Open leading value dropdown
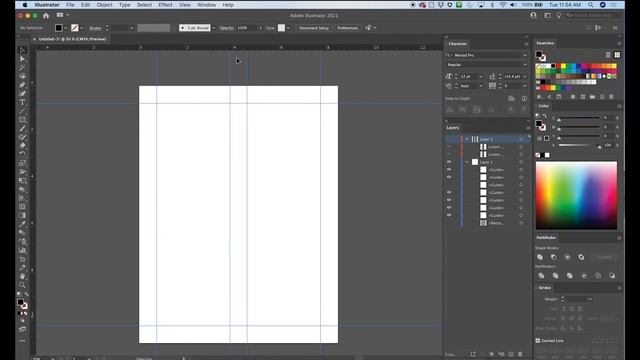 point(525,76)
